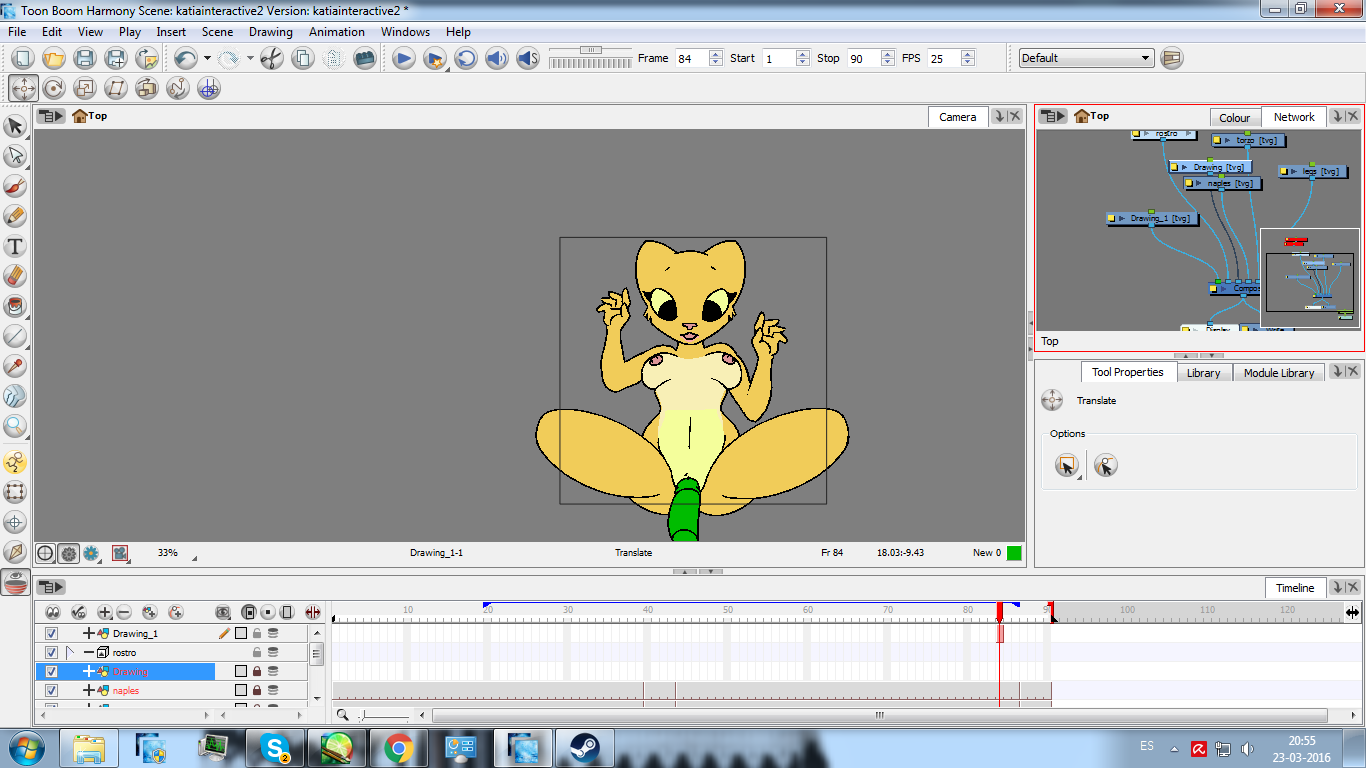Disable the rostro layer checkbox
The height and width of the screenshot is (768, 1366).
[x=52, y=652]
